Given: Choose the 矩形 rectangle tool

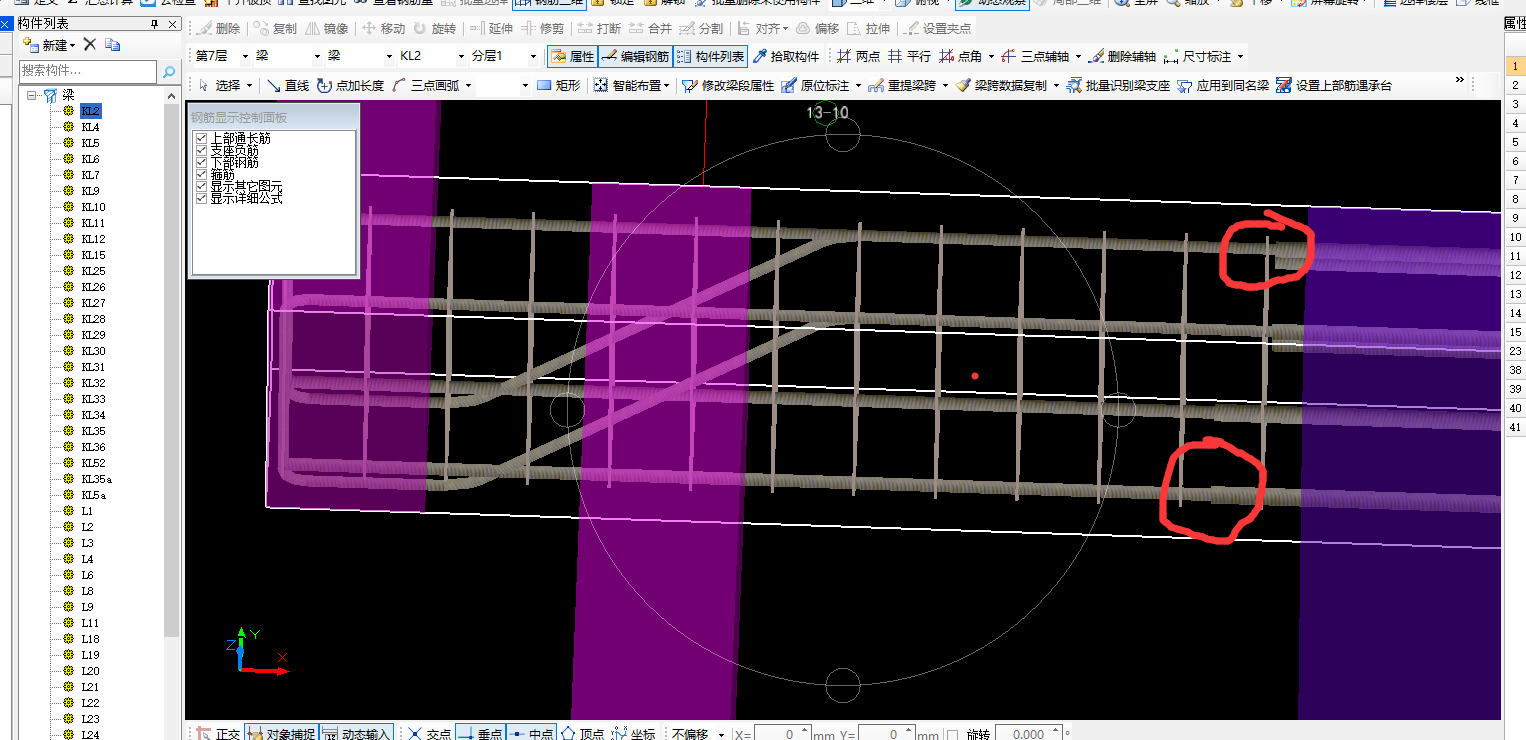Looking at the screenshot, I should (x=560, y=86).
